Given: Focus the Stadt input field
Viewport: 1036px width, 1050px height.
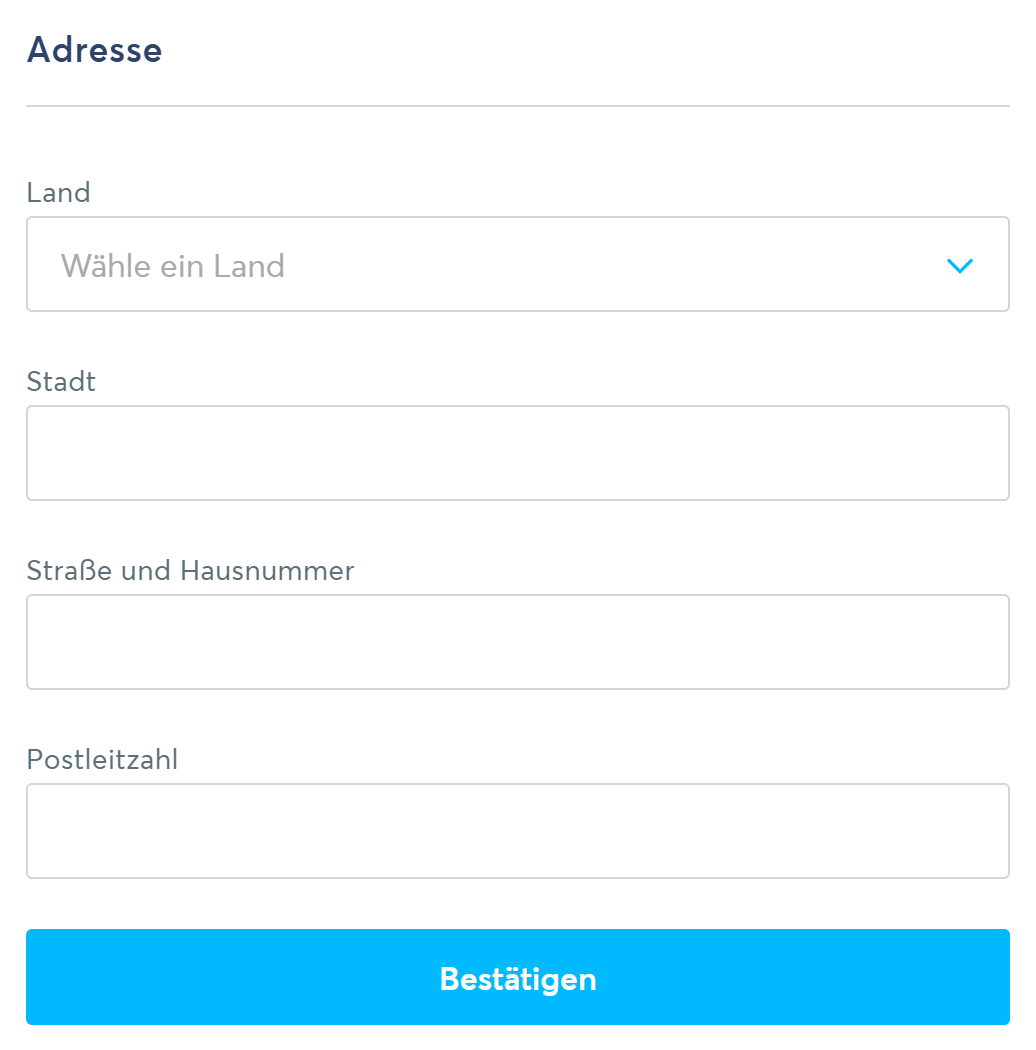Looking at the screenshot, I should pyautogui.click(x=517, y=453).
